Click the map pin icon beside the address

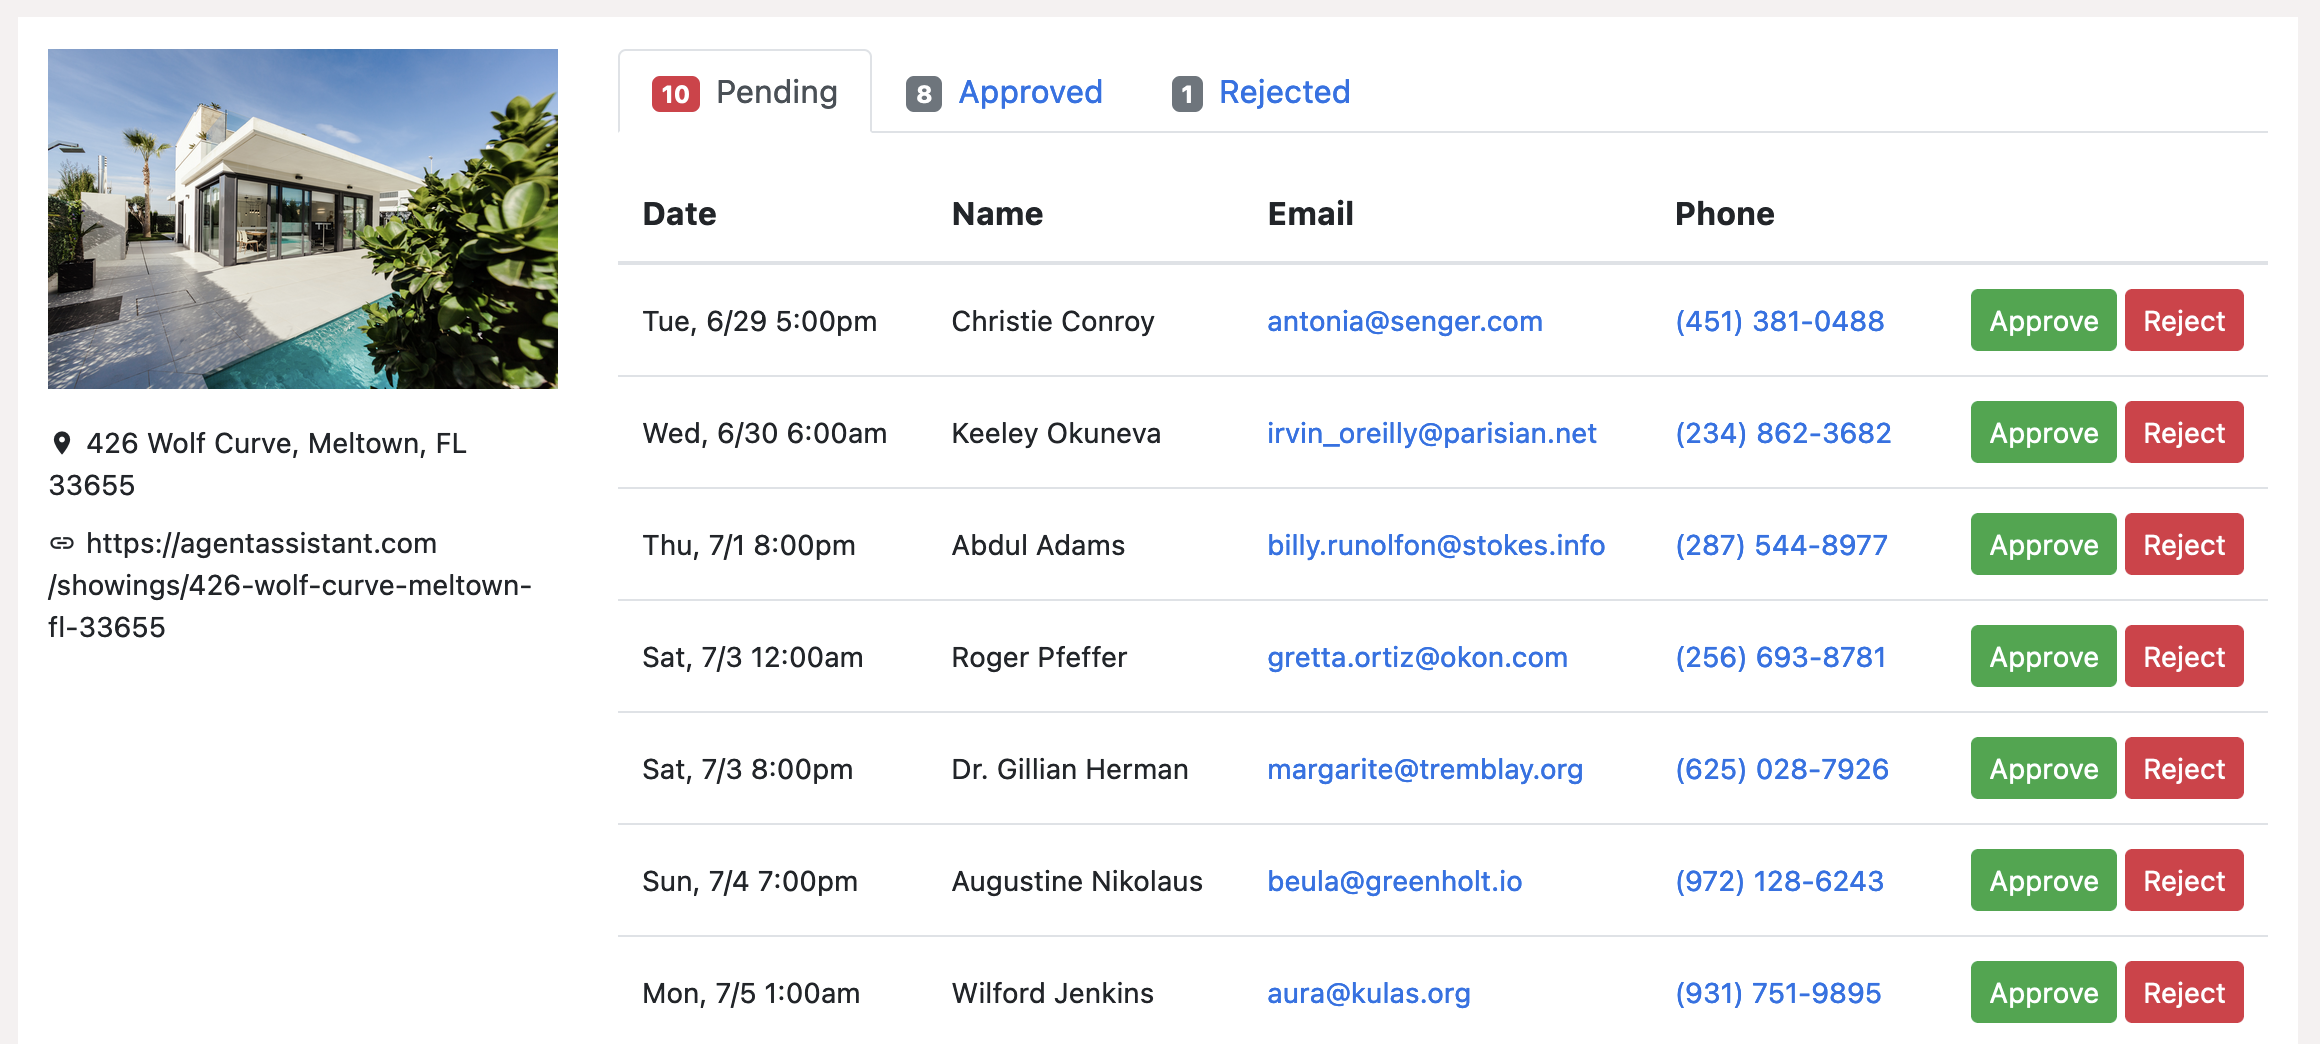(62, 443)
